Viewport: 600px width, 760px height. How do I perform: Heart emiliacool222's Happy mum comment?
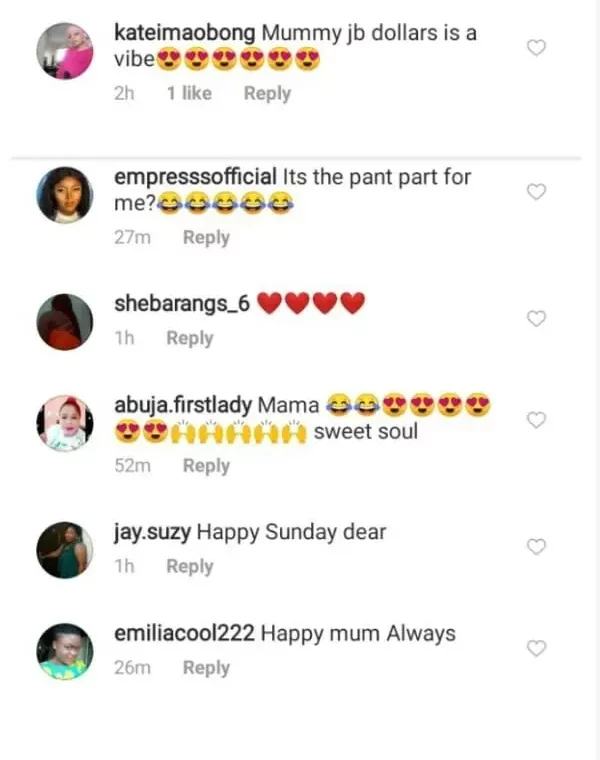536,648
